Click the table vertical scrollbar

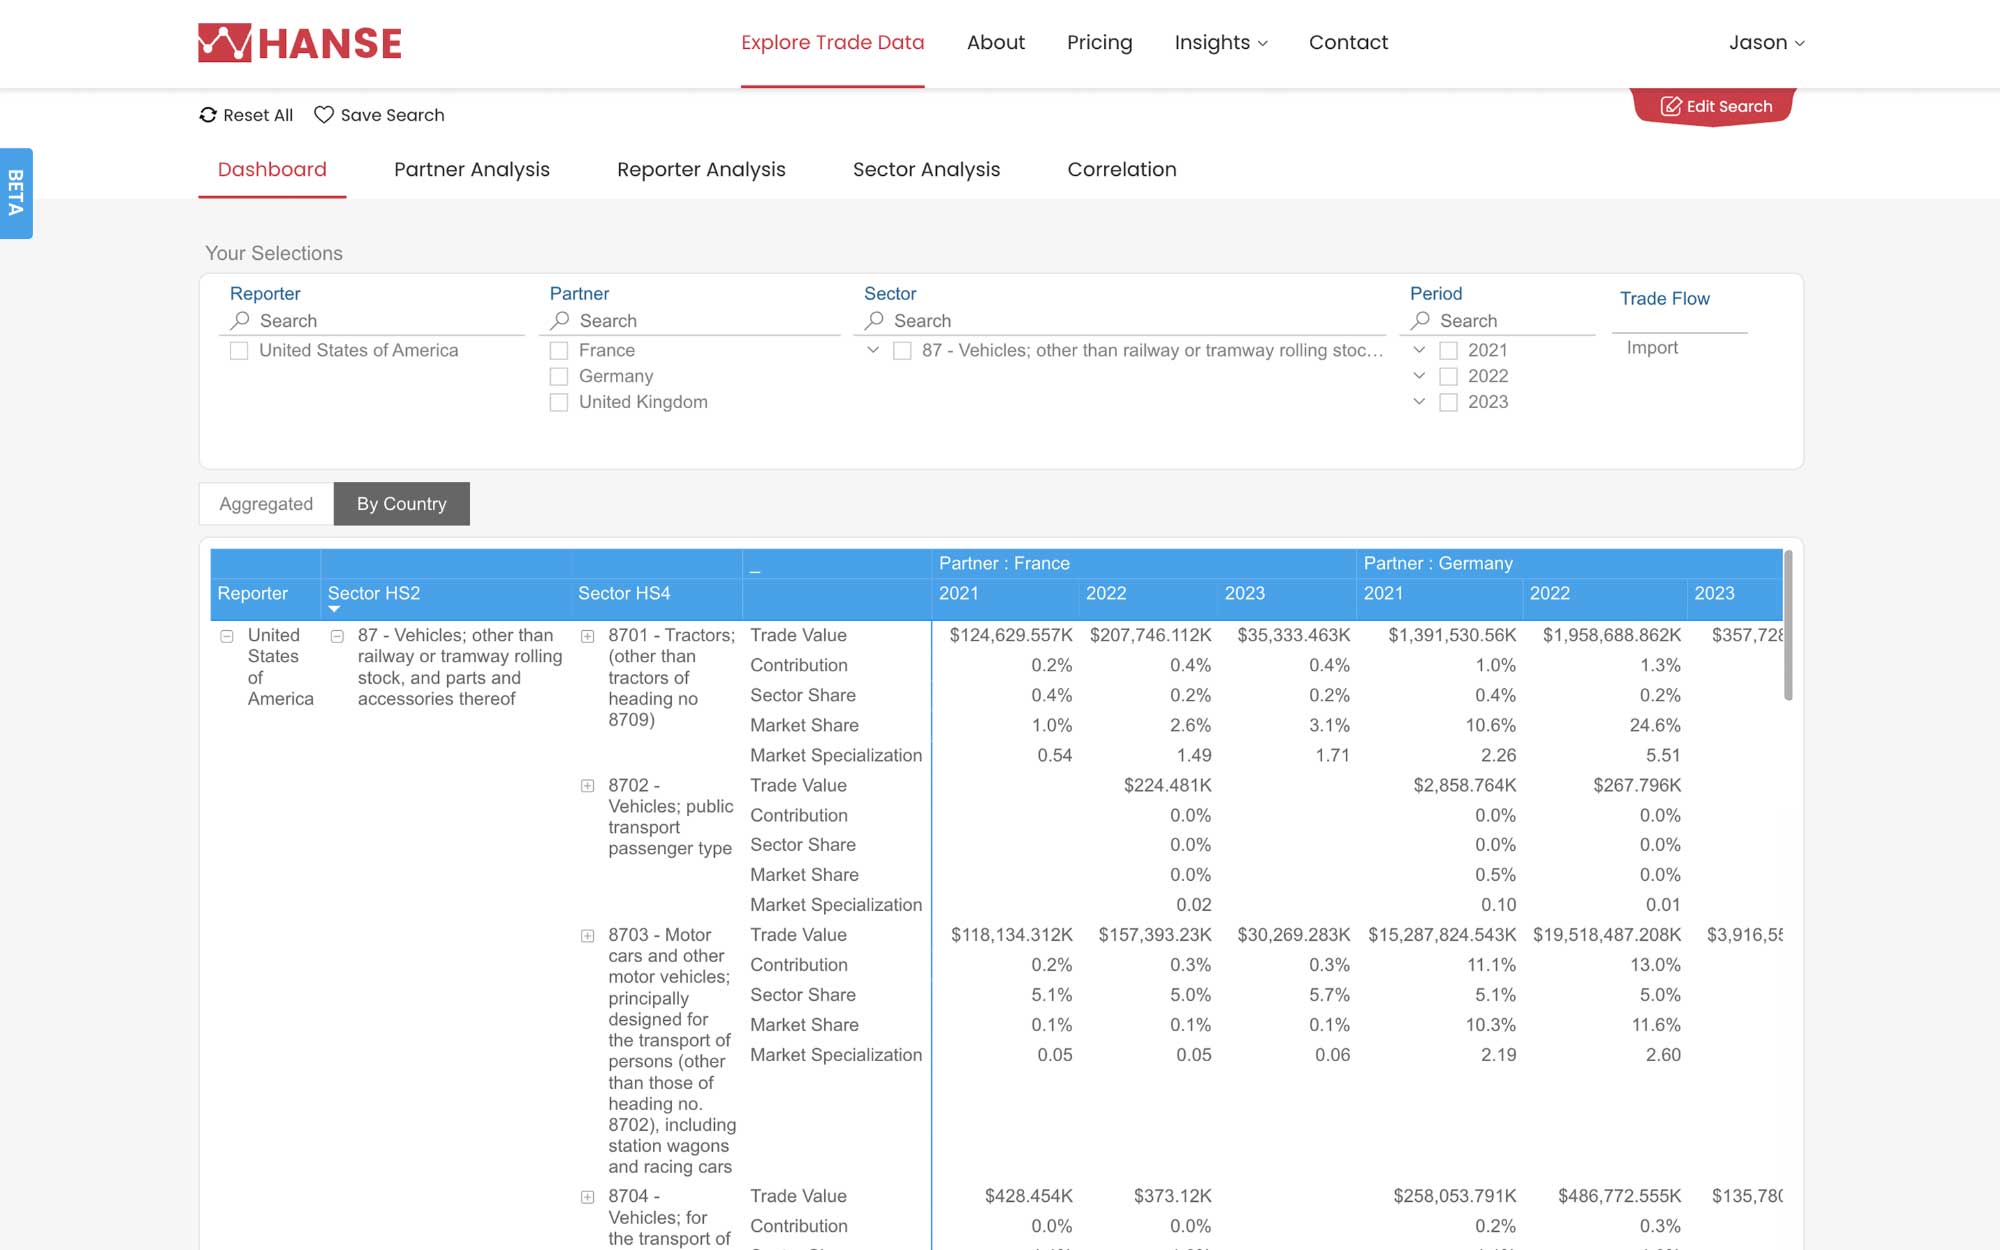tap(1788, 625)
